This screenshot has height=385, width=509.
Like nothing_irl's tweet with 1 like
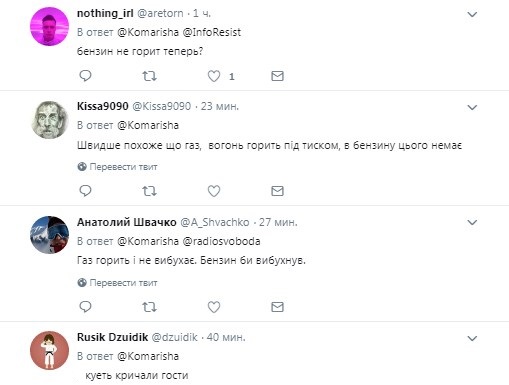214,76
